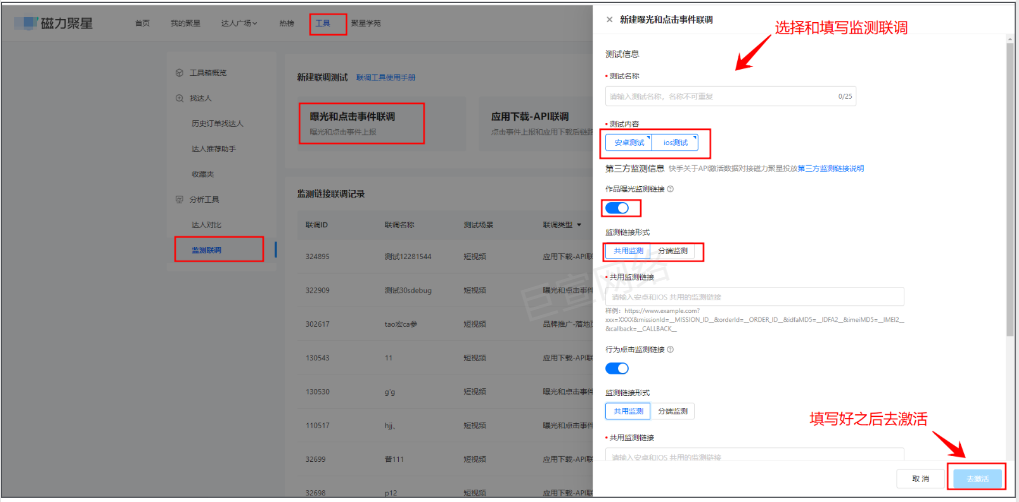Open 工具 in the top navigation
The image size is (1019, 502).
coord(322,23)
